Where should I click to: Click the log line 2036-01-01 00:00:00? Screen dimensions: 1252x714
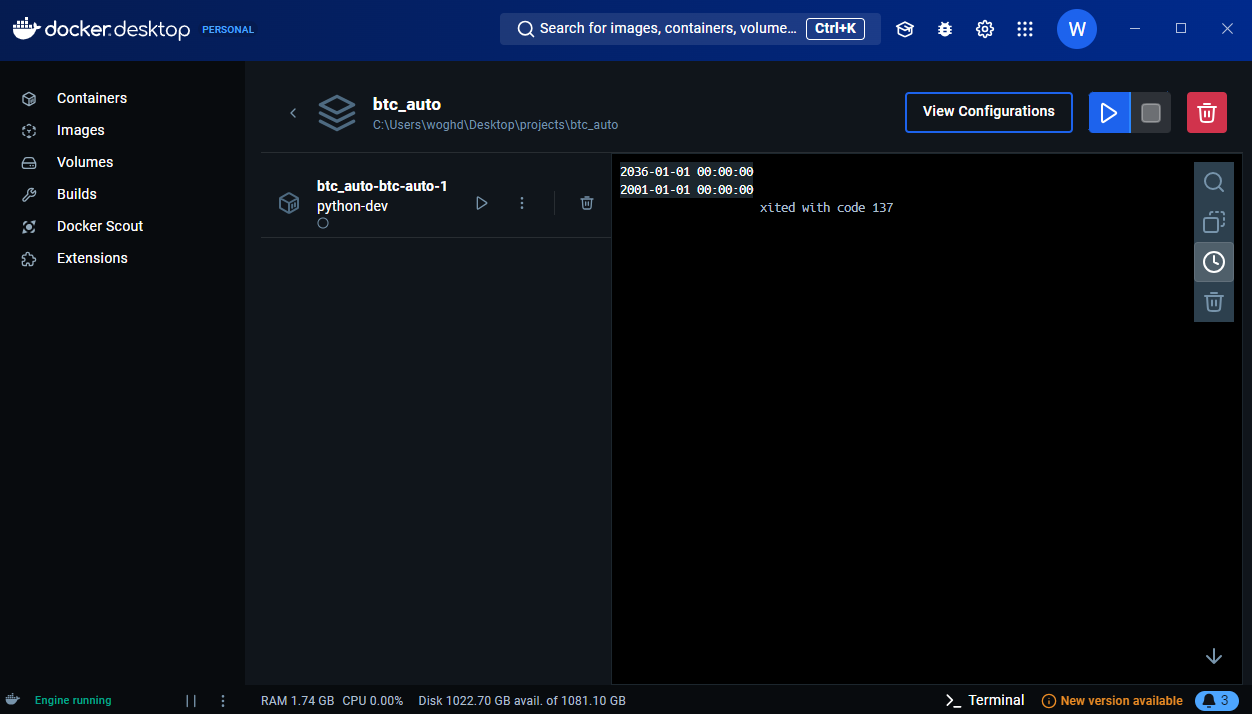(x=686, y=172)
